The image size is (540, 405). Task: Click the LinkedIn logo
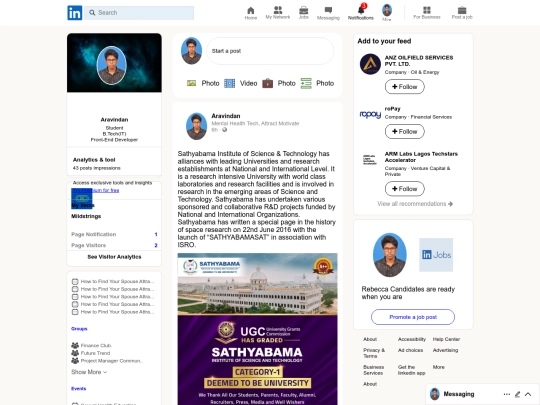click(x=74, y=13)
